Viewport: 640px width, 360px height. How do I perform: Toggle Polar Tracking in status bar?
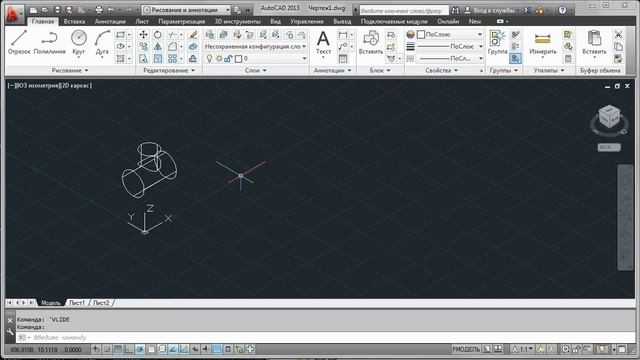tap(140, 349)
